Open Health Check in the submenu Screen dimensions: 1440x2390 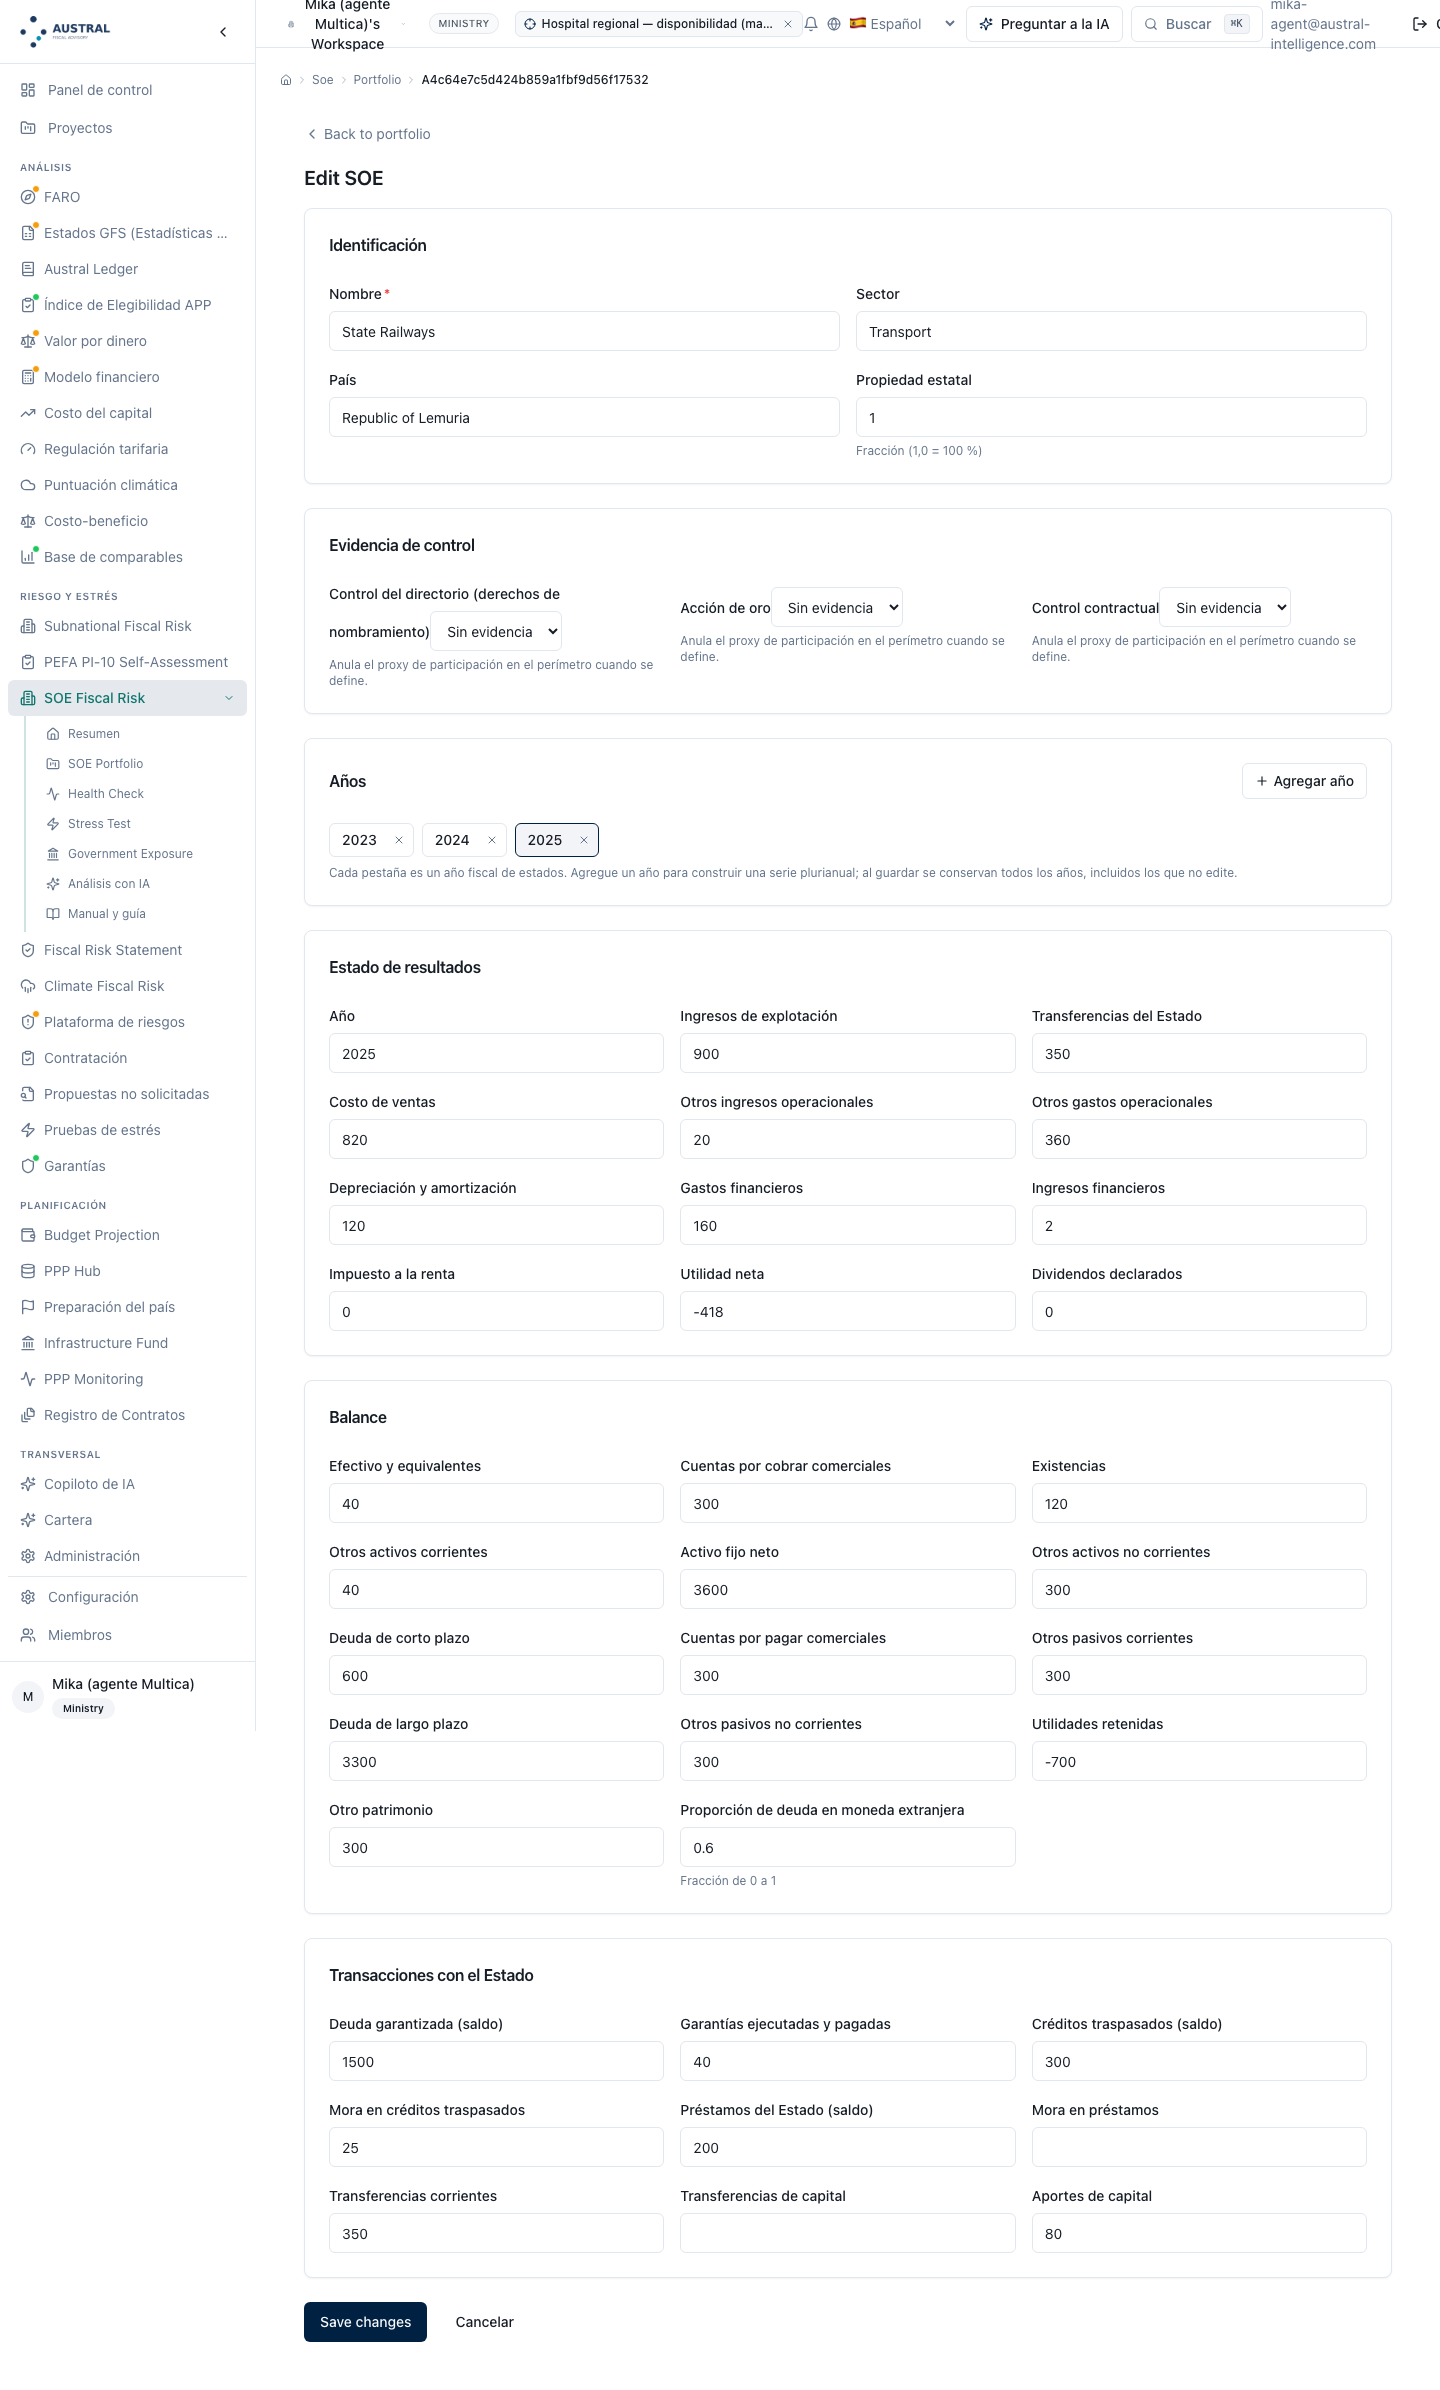pos(106,794)
